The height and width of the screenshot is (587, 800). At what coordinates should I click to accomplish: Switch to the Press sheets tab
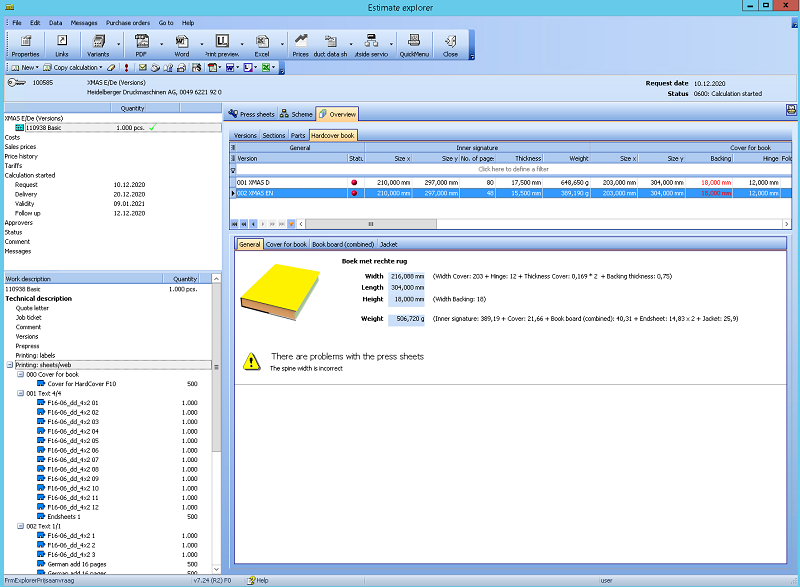click(252, 114)
